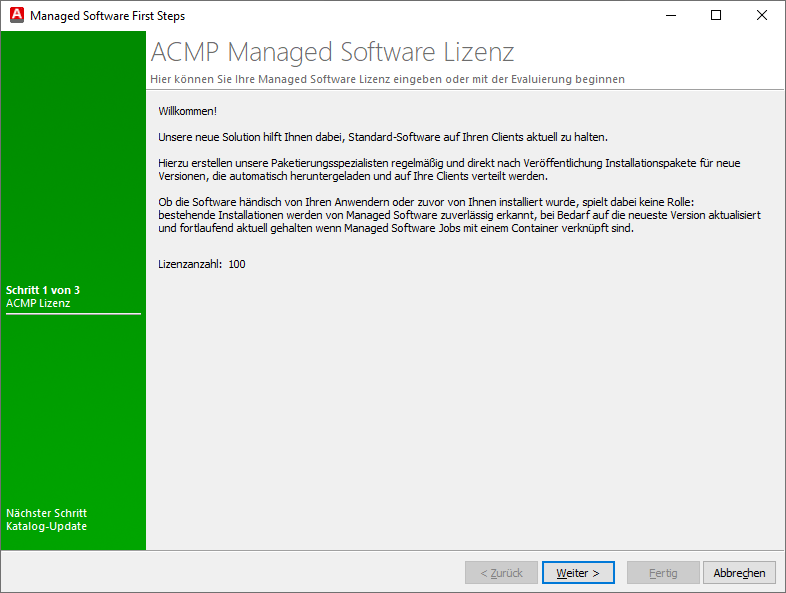This screenshot has width=786, height=593.
Task: Click the disabled Zurück button
Action: [x=501, y=572]
